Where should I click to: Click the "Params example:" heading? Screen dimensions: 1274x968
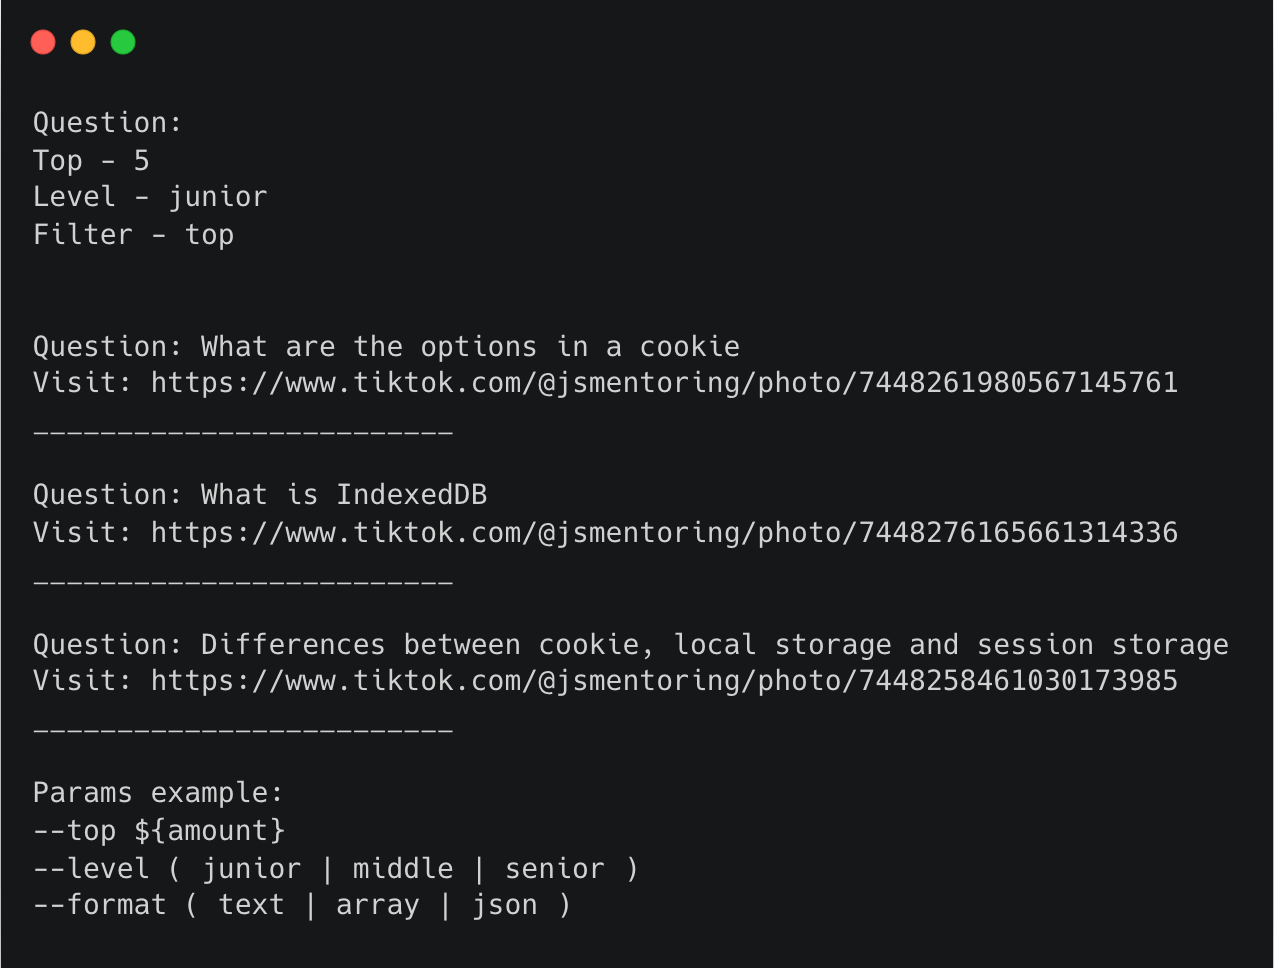(x=158, y=793)
